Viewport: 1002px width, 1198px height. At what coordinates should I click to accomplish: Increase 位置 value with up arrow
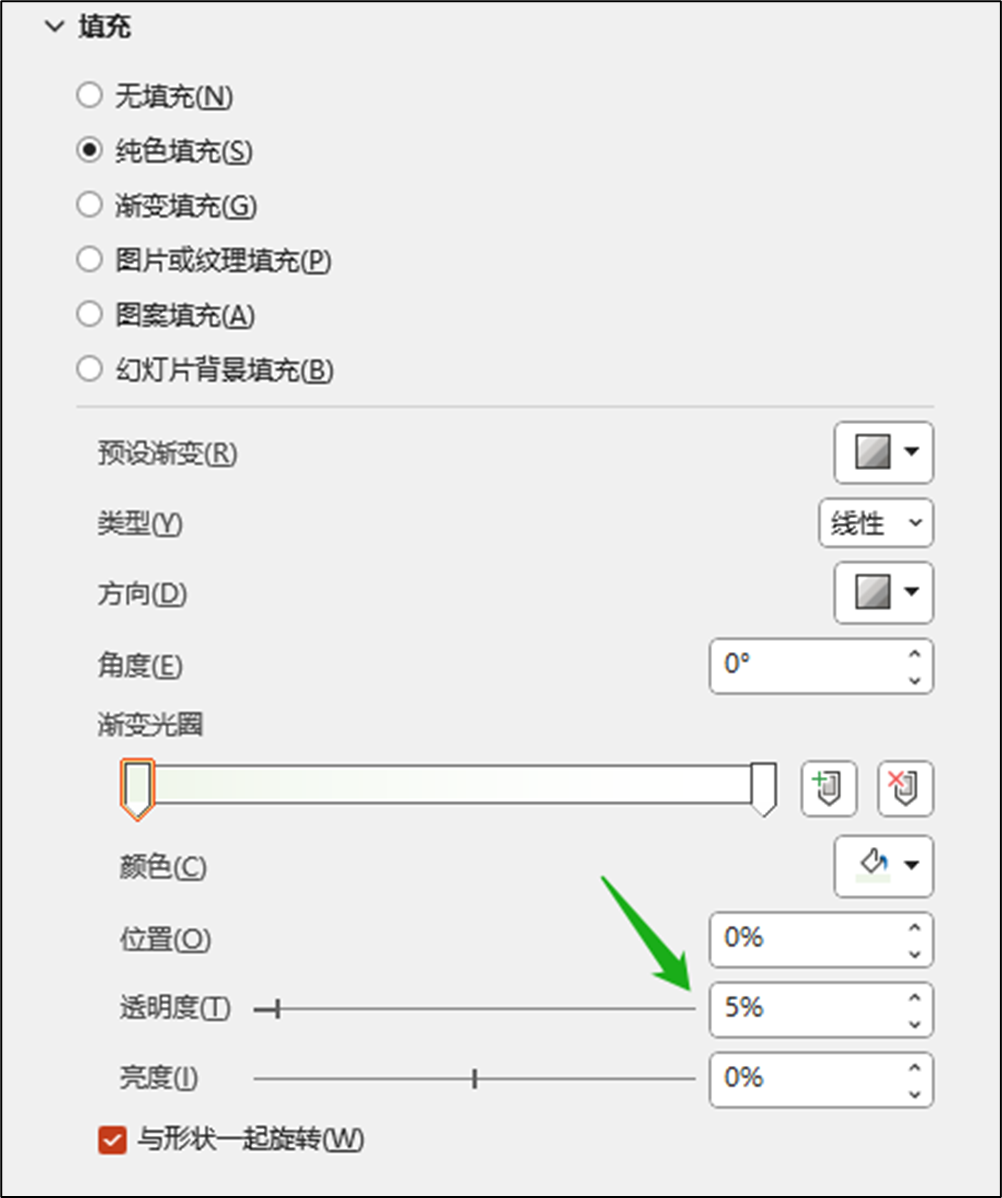(x=914, y=928)
